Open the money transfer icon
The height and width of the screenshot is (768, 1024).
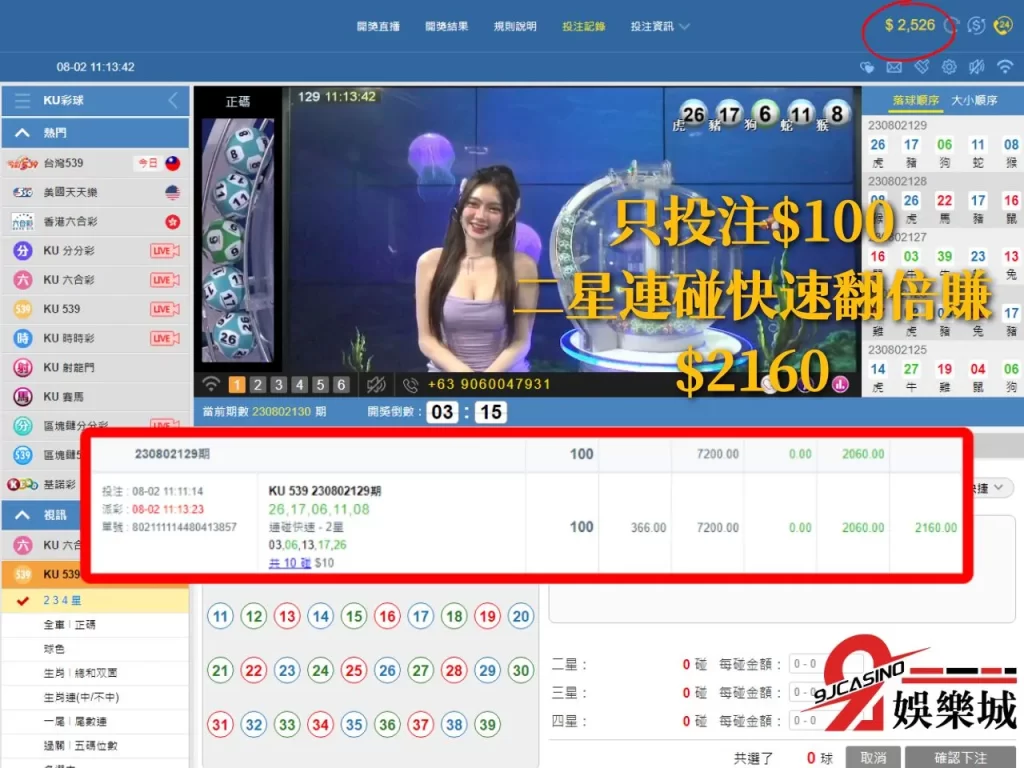(x=976, y=25)
